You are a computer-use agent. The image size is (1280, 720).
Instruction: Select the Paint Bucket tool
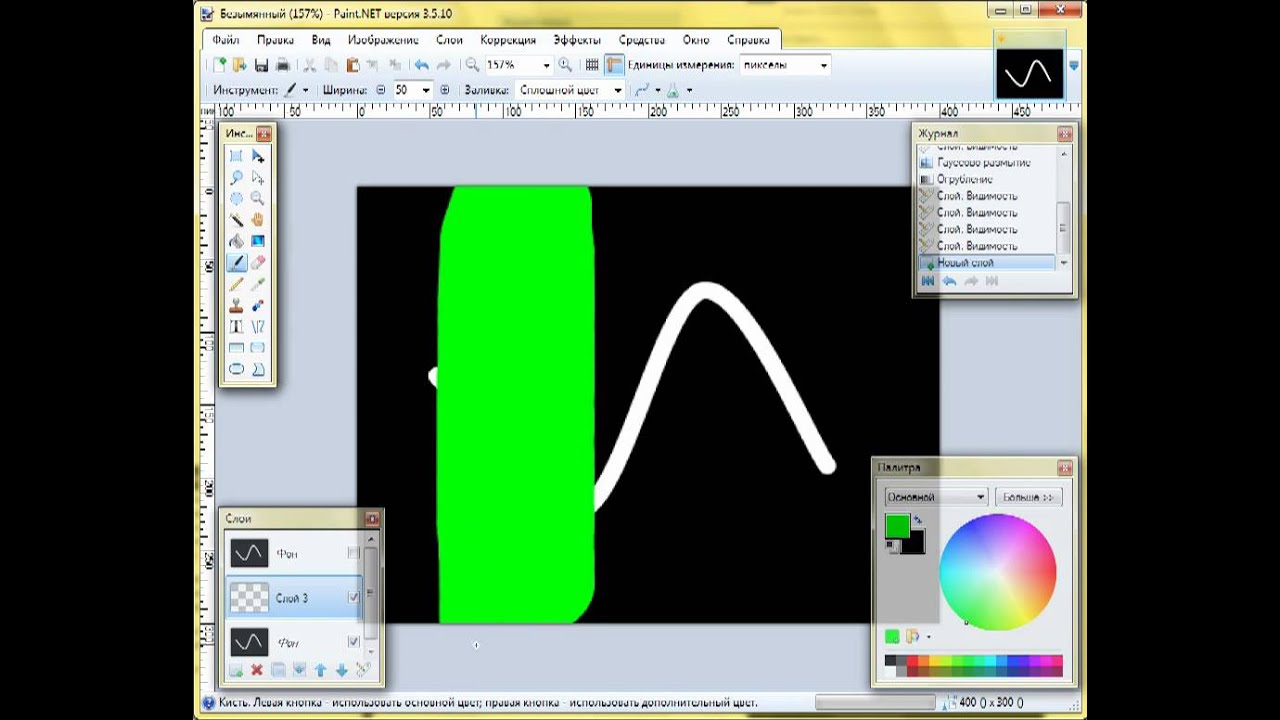(236, 241)
